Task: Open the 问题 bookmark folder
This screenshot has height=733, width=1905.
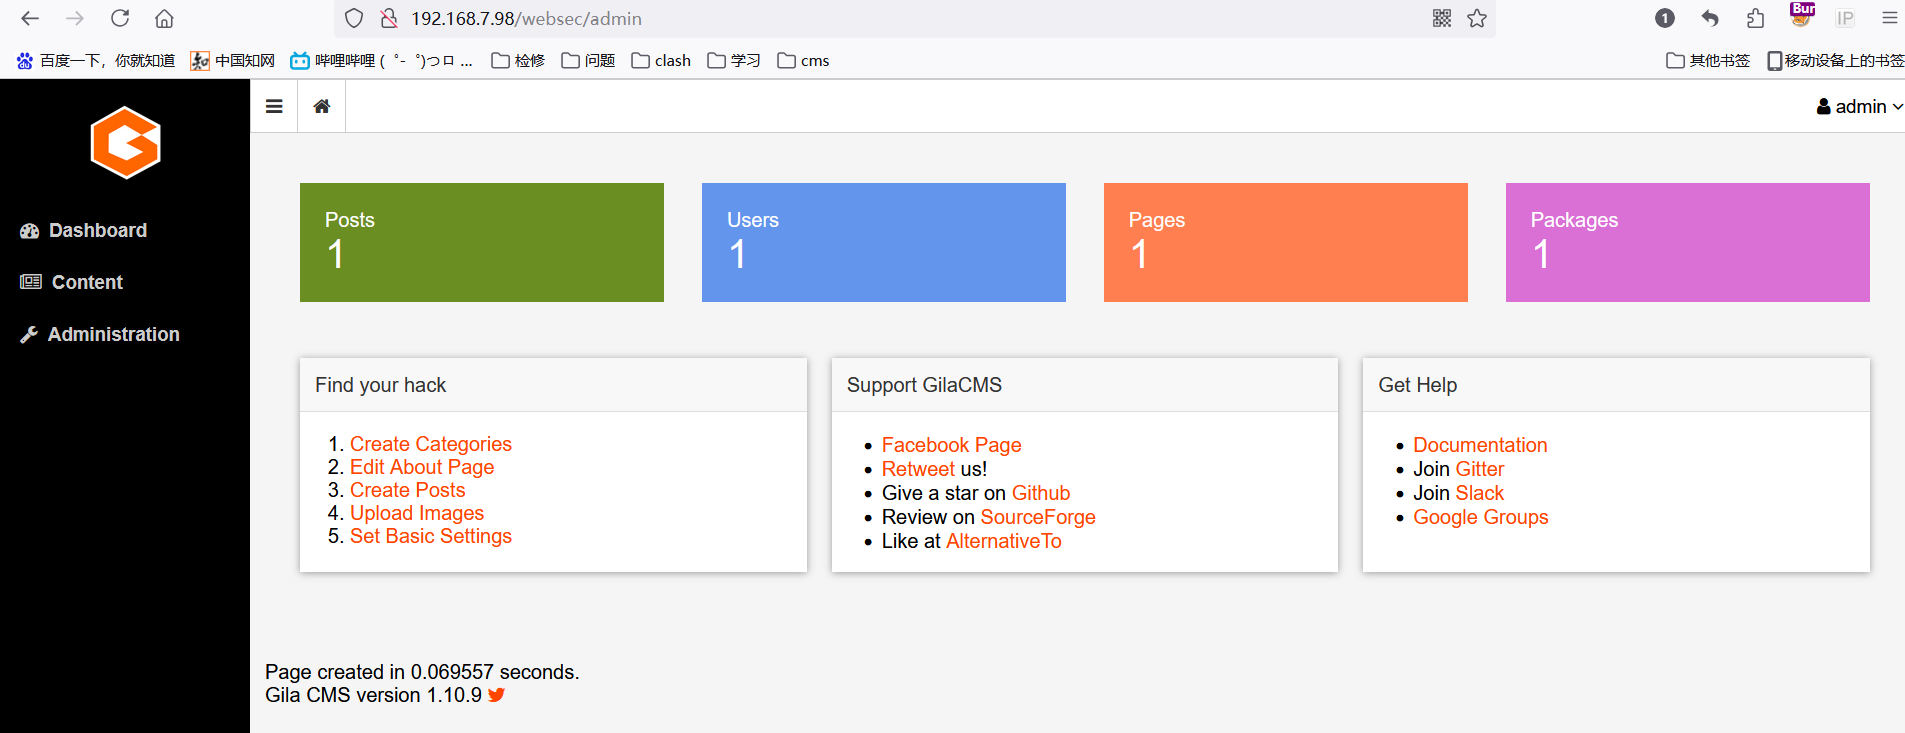Action: (x=588, y=61)
